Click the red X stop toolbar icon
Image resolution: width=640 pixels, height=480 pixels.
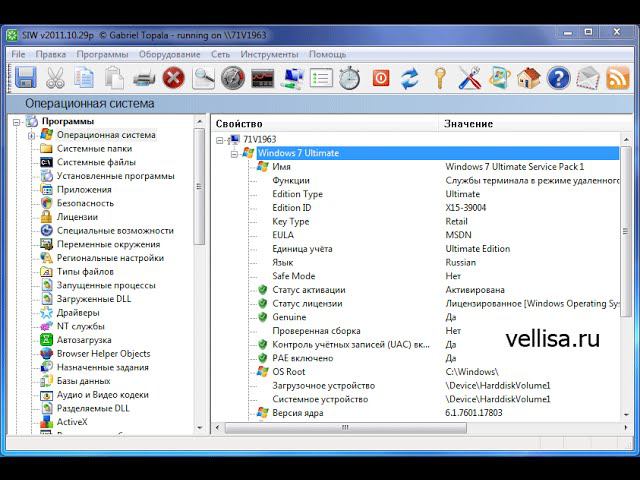click(173, 78)
